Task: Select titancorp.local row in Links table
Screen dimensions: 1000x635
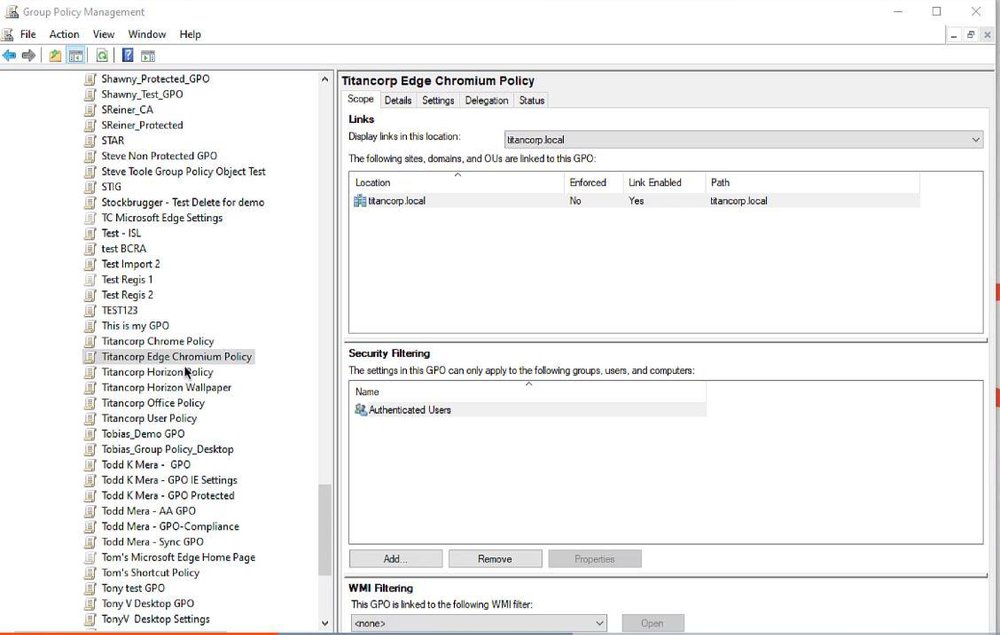Action: [x=635, y=201]
